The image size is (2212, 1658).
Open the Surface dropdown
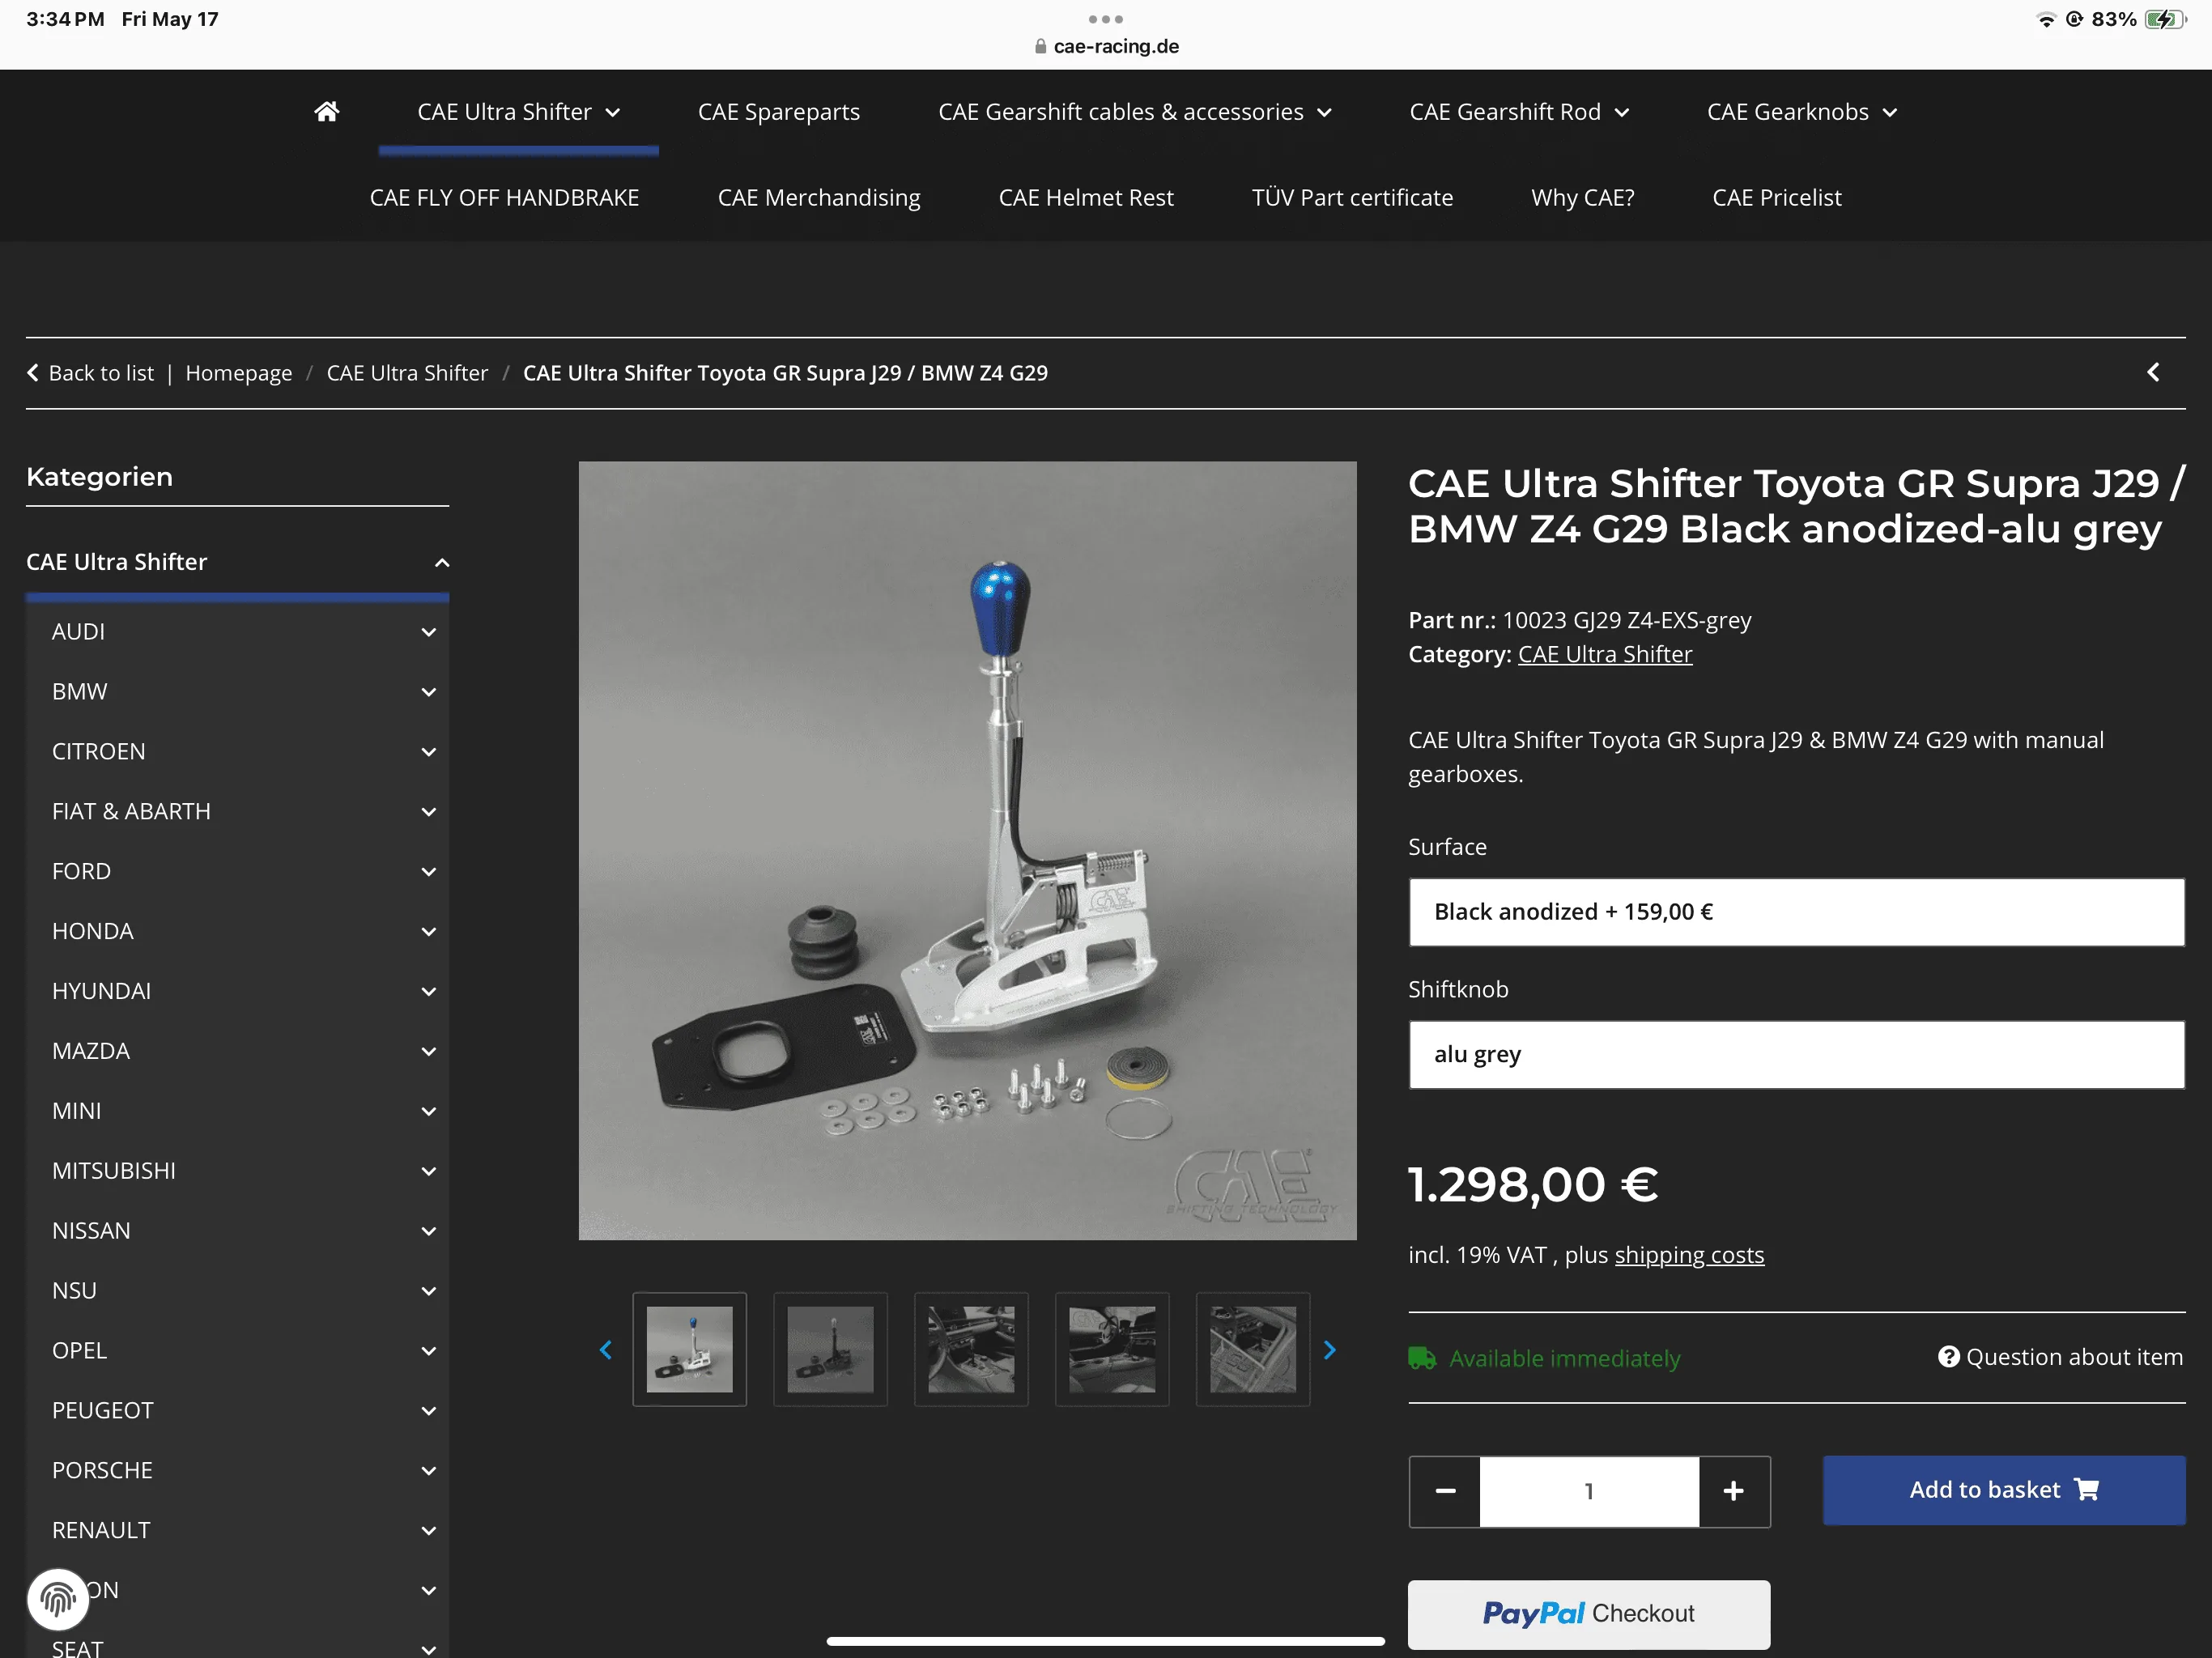1796,912
